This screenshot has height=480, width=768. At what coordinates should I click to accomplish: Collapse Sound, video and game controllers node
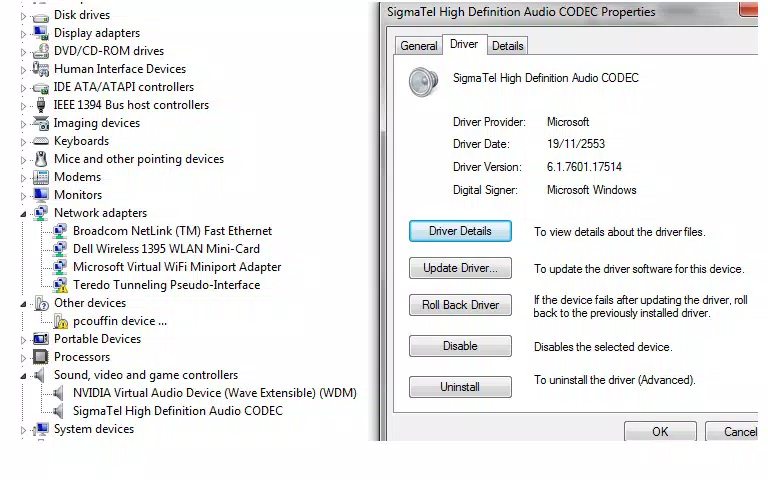pos(23,376)
